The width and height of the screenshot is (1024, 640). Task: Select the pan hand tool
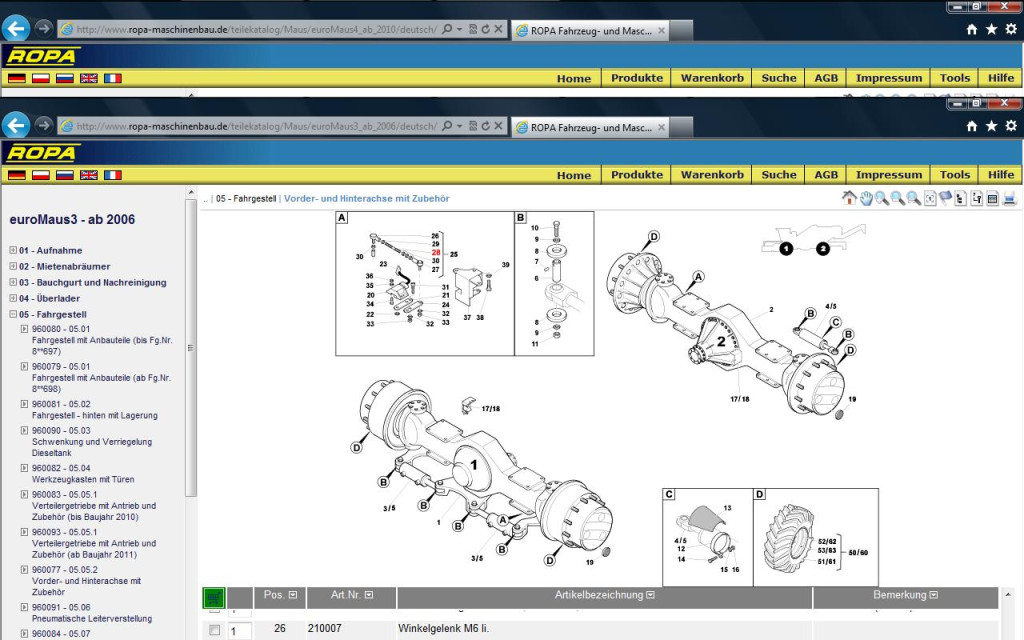(866, 198)
